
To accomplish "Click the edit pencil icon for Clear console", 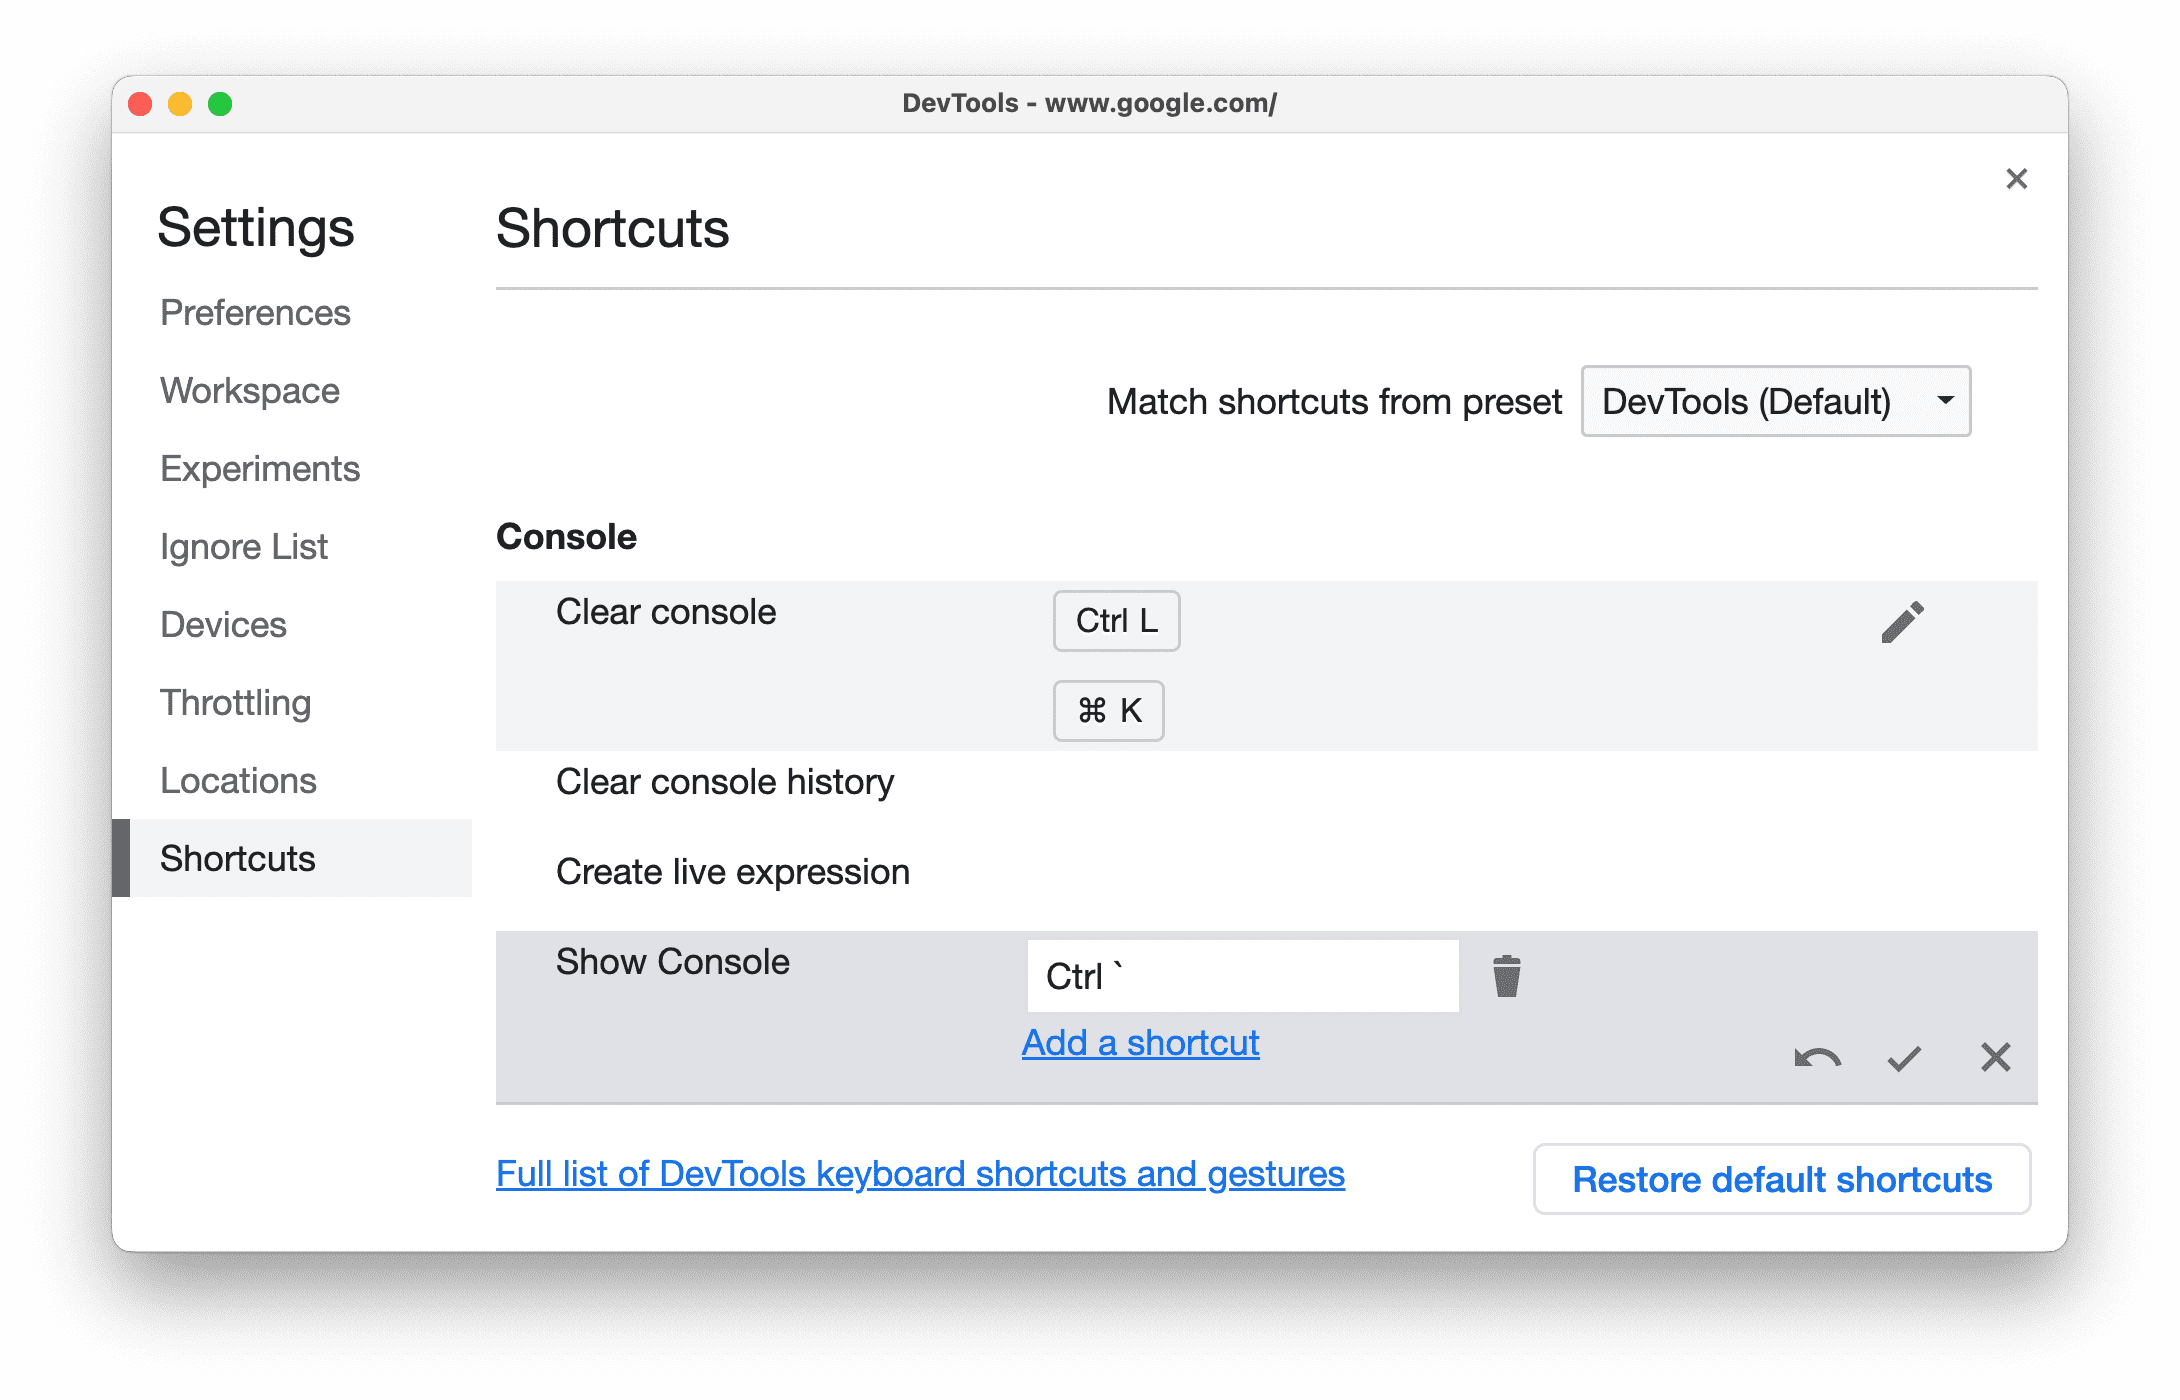I will [1900, 620].
